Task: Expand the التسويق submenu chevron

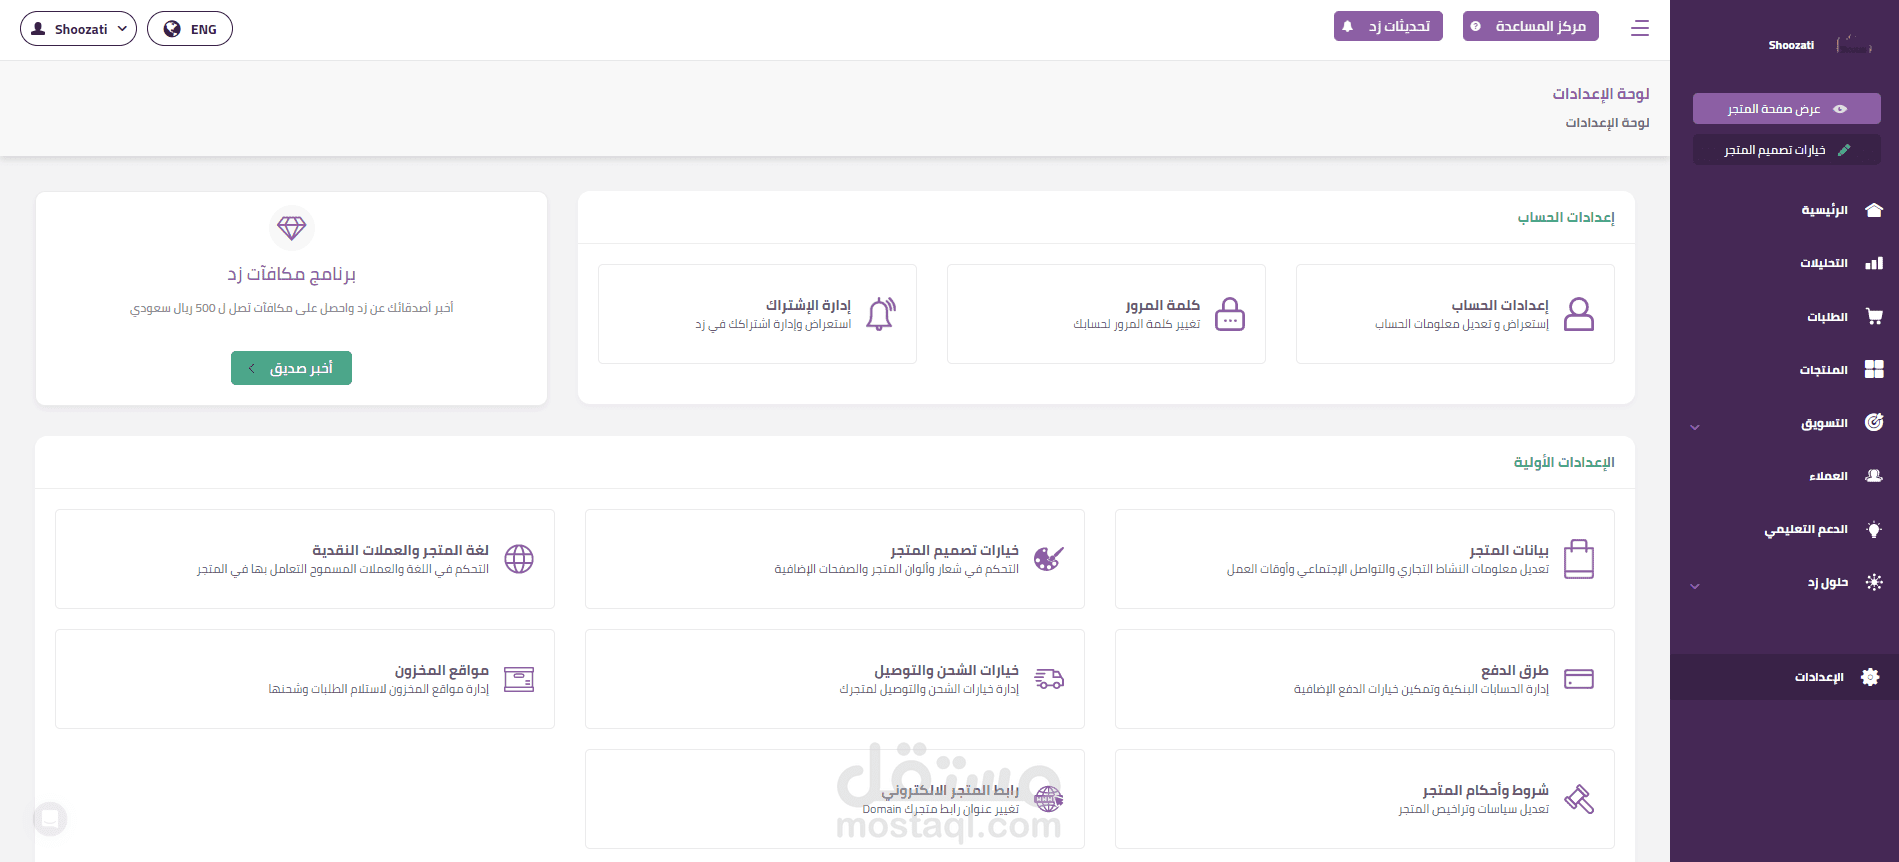Action: [1695, 427]
